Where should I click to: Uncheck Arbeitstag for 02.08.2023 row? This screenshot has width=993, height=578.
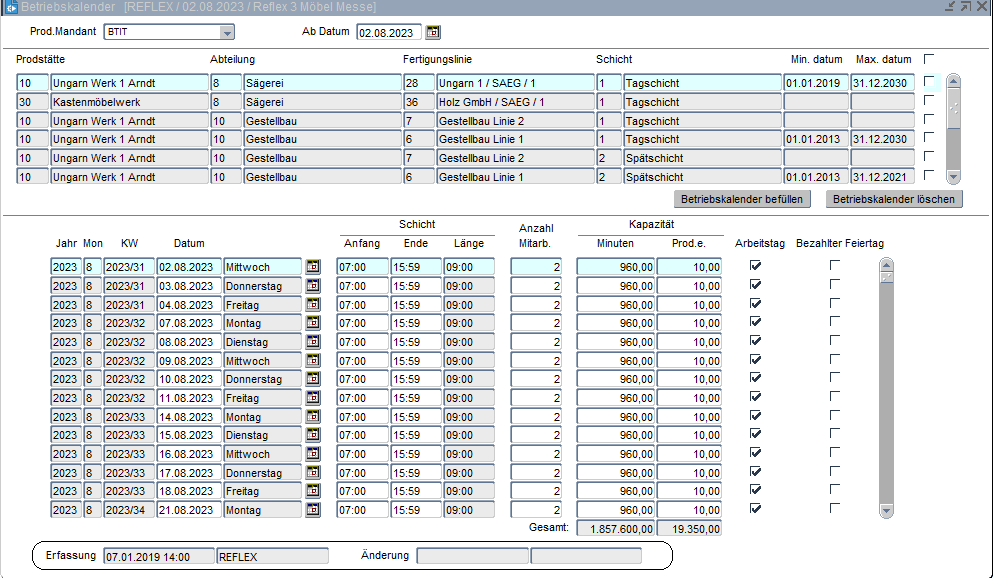pyautogui.click(x=755, y=266)
